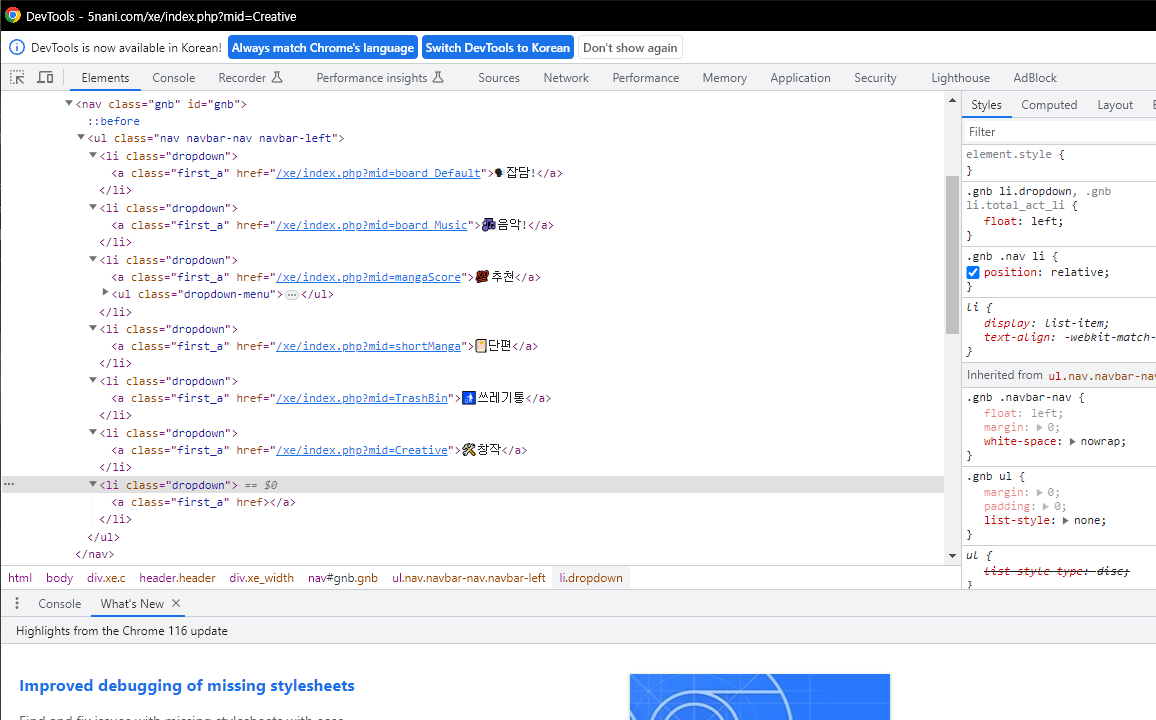Select nav#gnb.gnb in the breadcrumb
This screenshot has height=720, width=1156.
coord(343,578)
